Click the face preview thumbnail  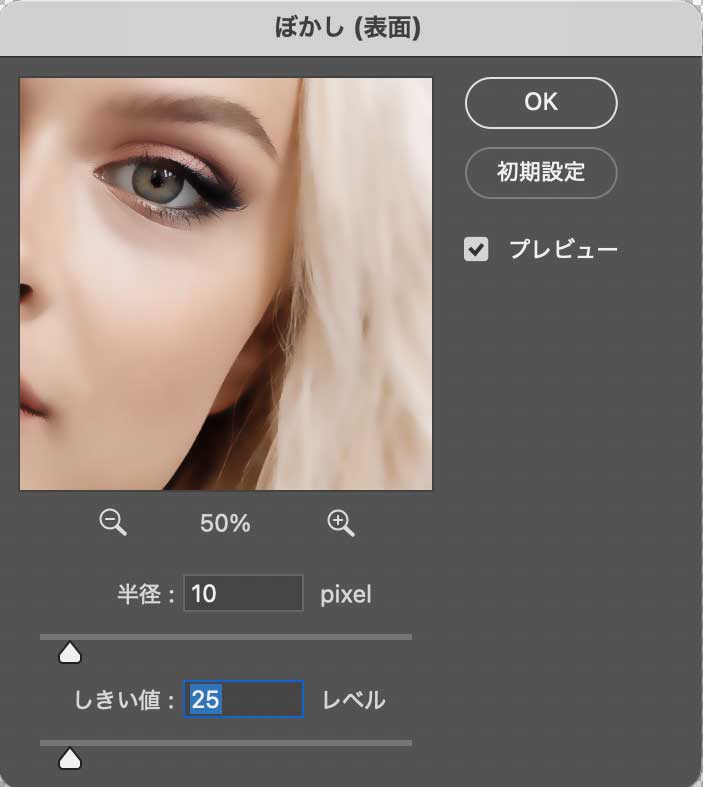point(226,284)
